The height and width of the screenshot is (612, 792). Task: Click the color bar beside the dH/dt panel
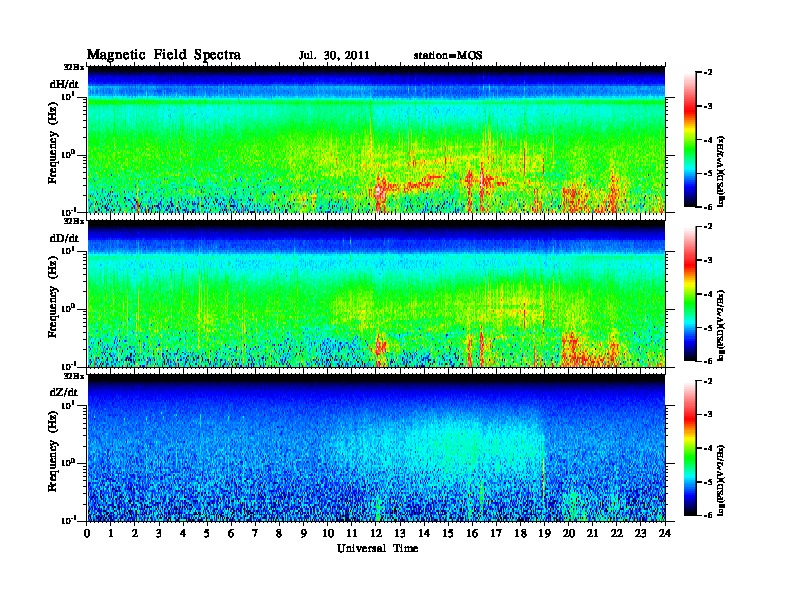[689, 140]
